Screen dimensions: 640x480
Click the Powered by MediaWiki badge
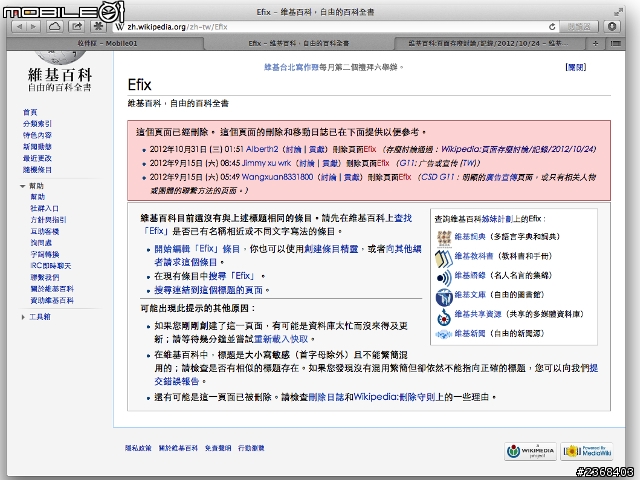point(587,451)
